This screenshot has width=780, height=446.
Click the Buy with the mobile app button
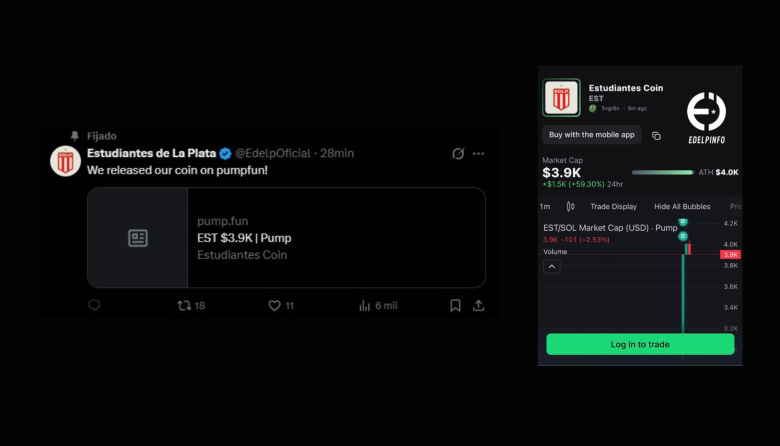591,134
